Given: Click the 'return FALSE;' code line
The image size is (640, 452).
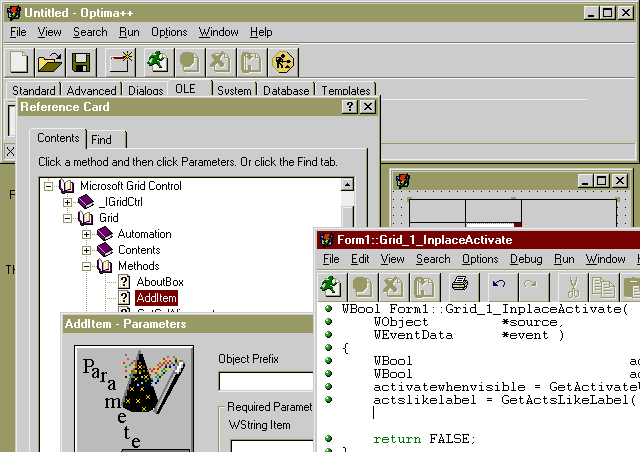Looking at the screenshot, I should coord(424,439).
